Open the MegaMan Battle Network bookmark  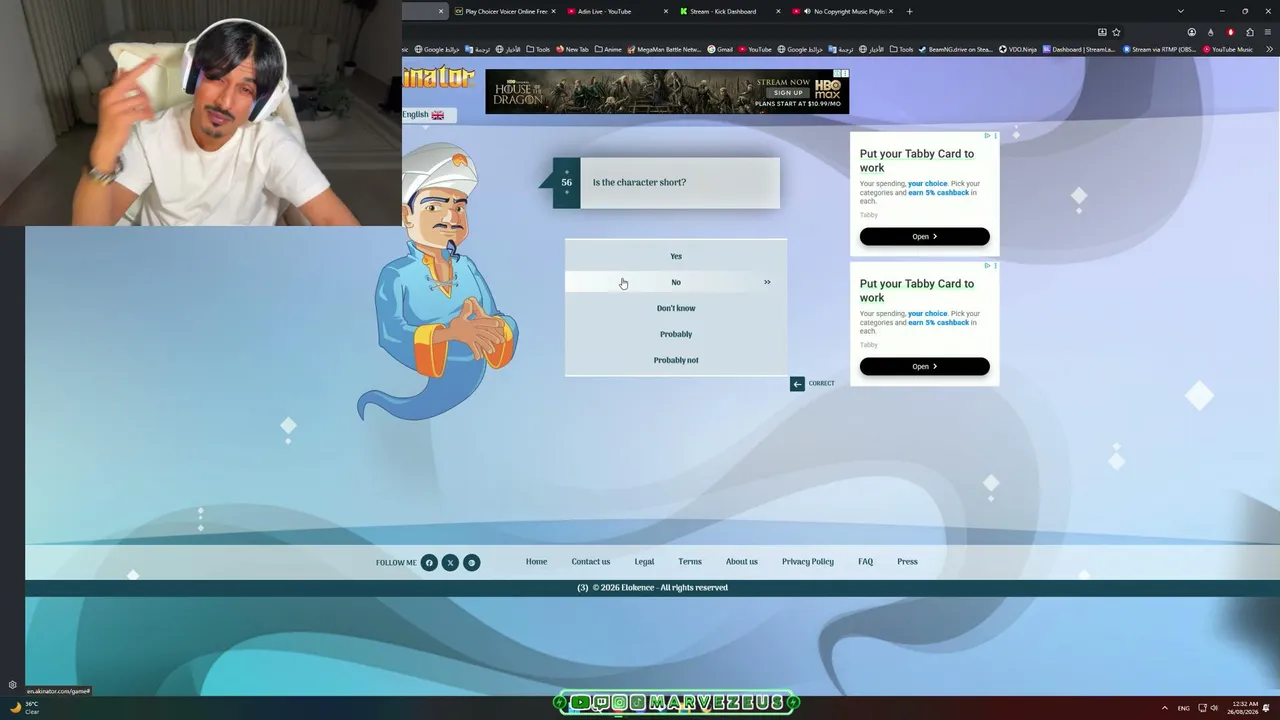664,49
